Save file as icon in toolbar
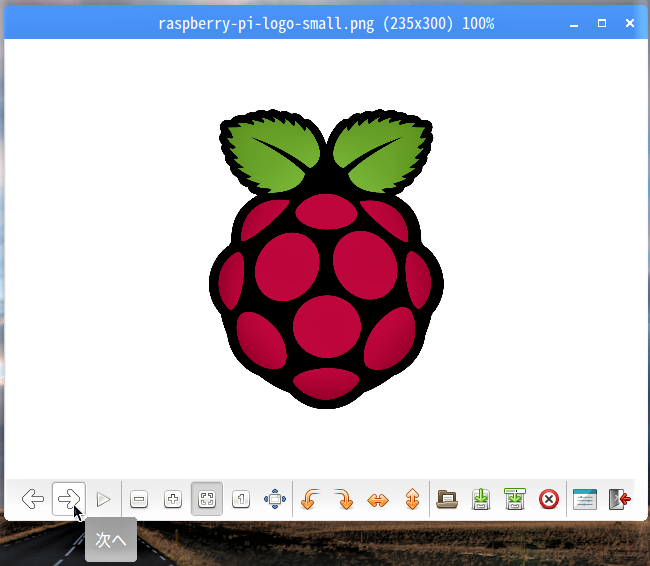Screen dimensions: 650x566 [x=515, y=499]
